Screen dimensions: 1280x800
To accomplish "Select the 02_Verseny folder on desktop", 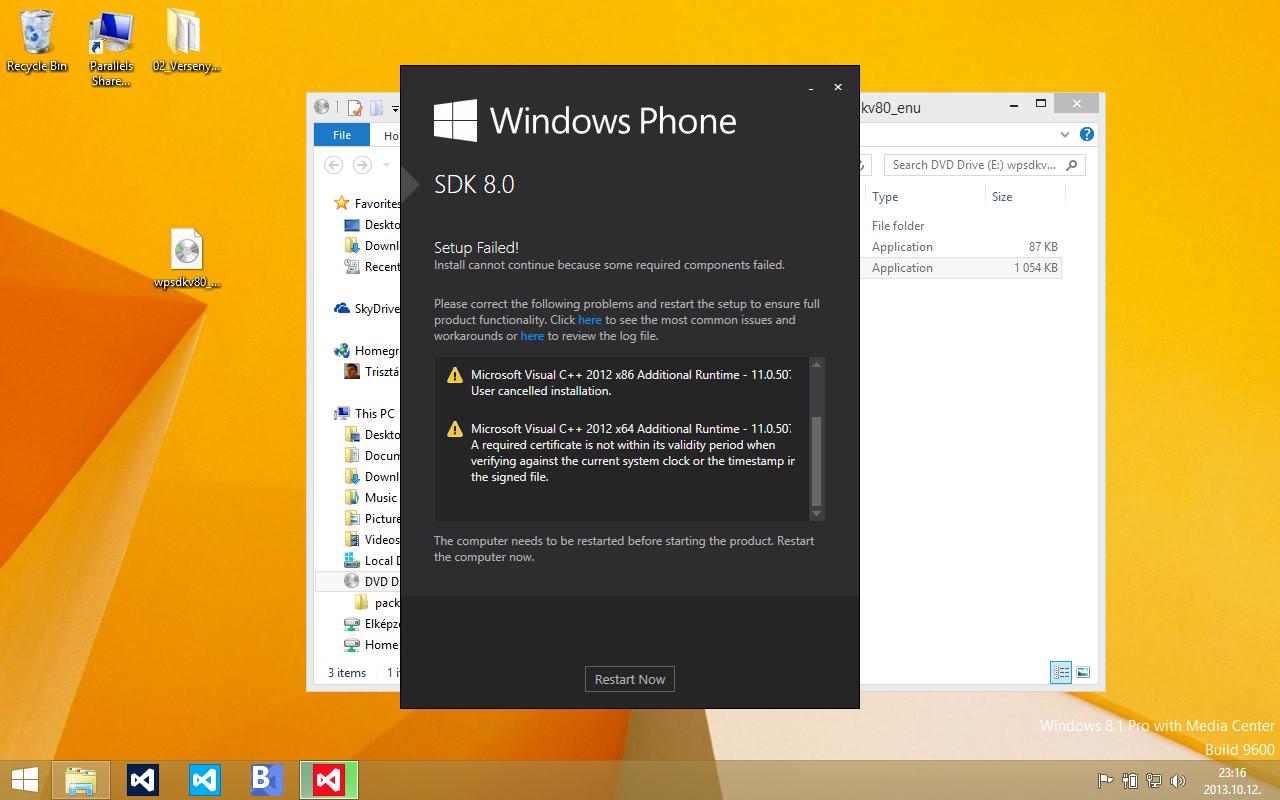I will pyautogui.click(x=186, y=42).
